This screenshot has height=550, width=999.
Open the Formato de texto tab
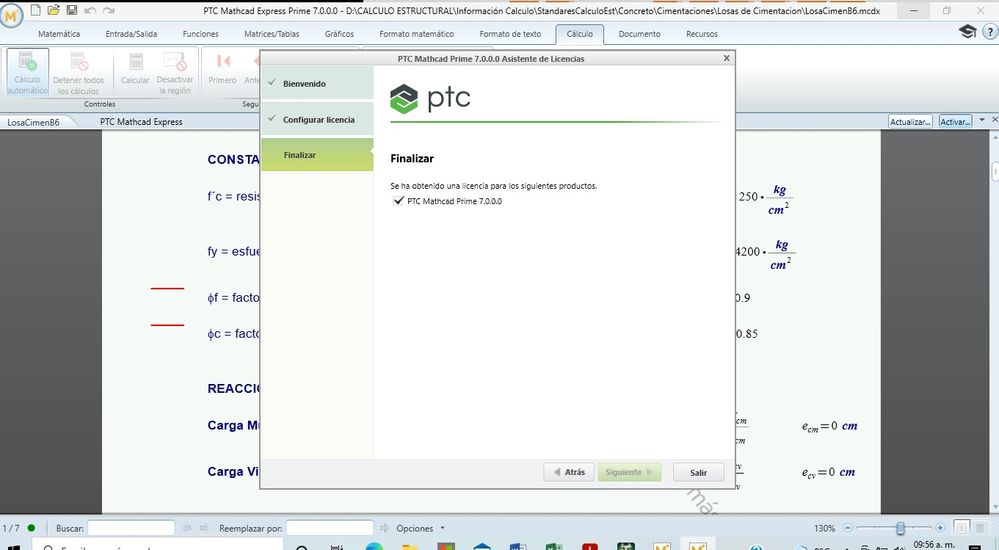pyautogui.click(x=510, y=34)
